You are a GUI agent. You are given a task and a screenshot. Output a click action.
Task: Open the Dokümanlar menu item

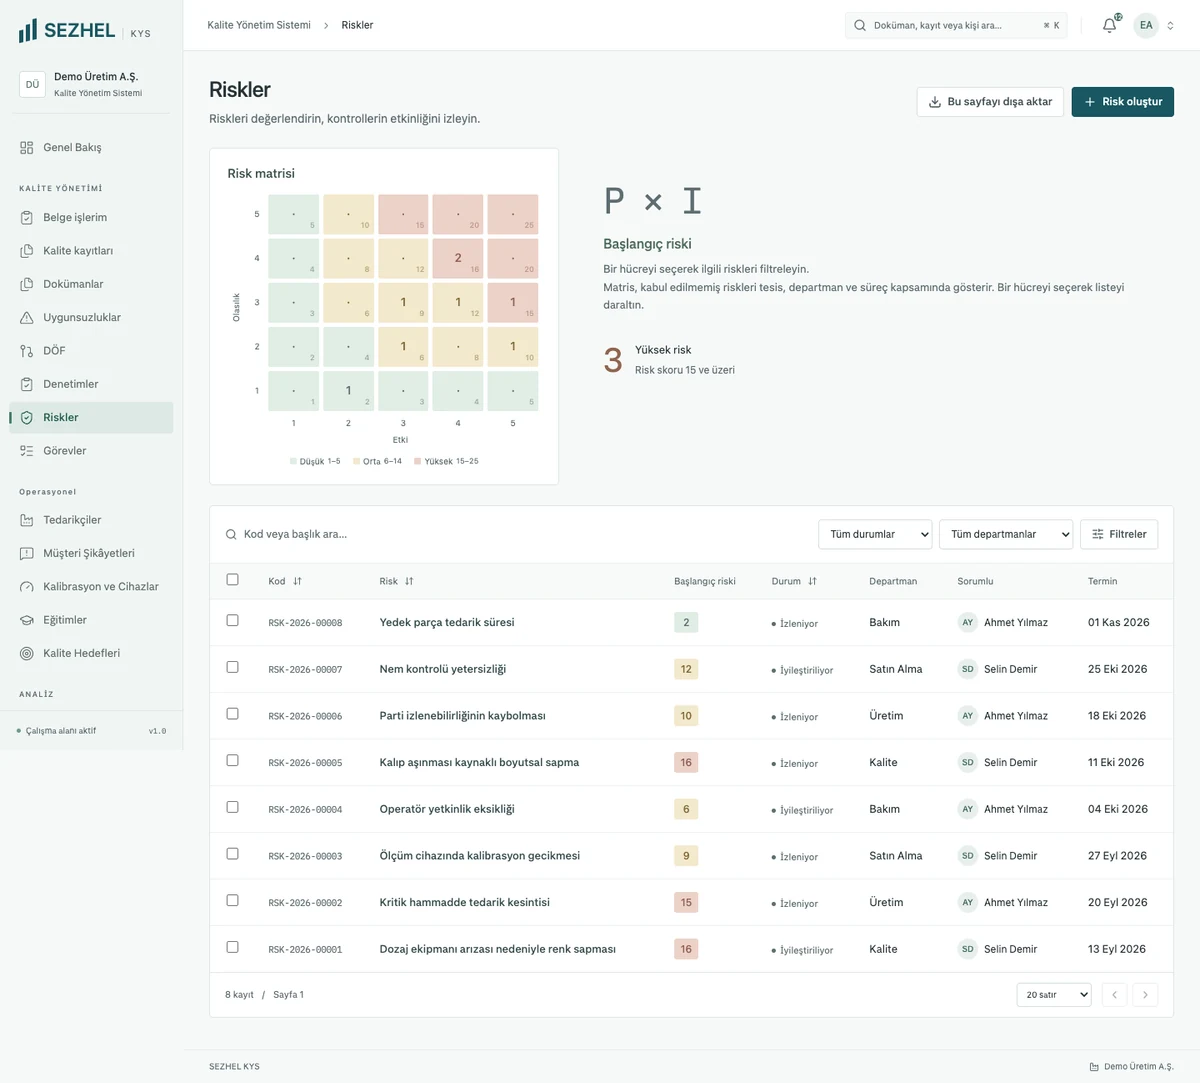click(x=91, y=284)
